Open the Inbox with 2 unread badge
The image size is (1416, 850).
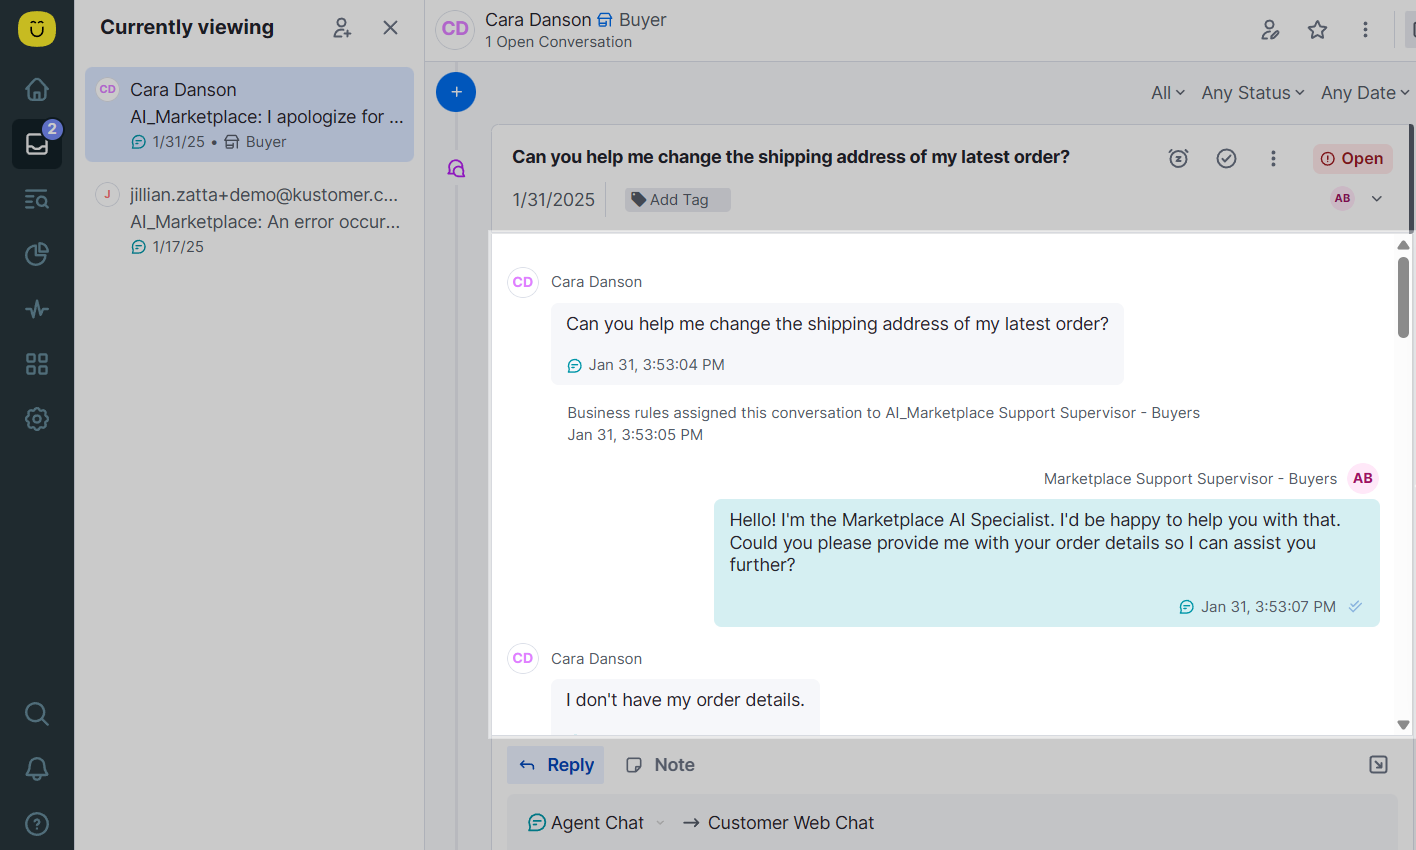pos(37,144)
